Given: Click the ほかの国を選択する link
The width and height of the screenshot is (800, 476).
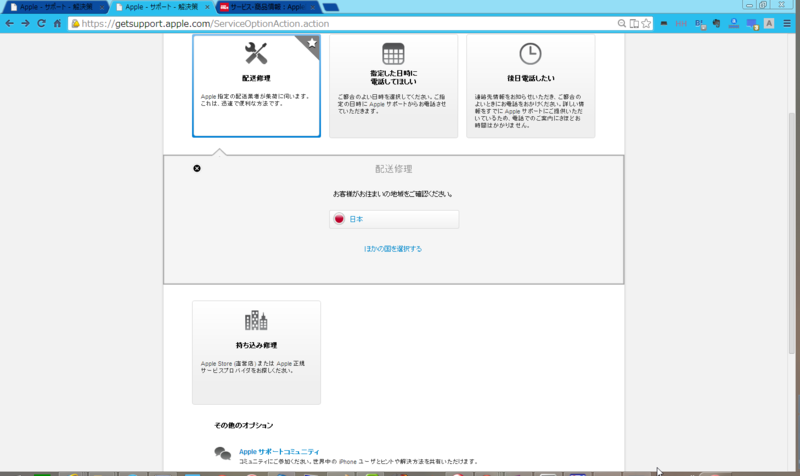Looking at the screenshot, I should click(393, 249).
